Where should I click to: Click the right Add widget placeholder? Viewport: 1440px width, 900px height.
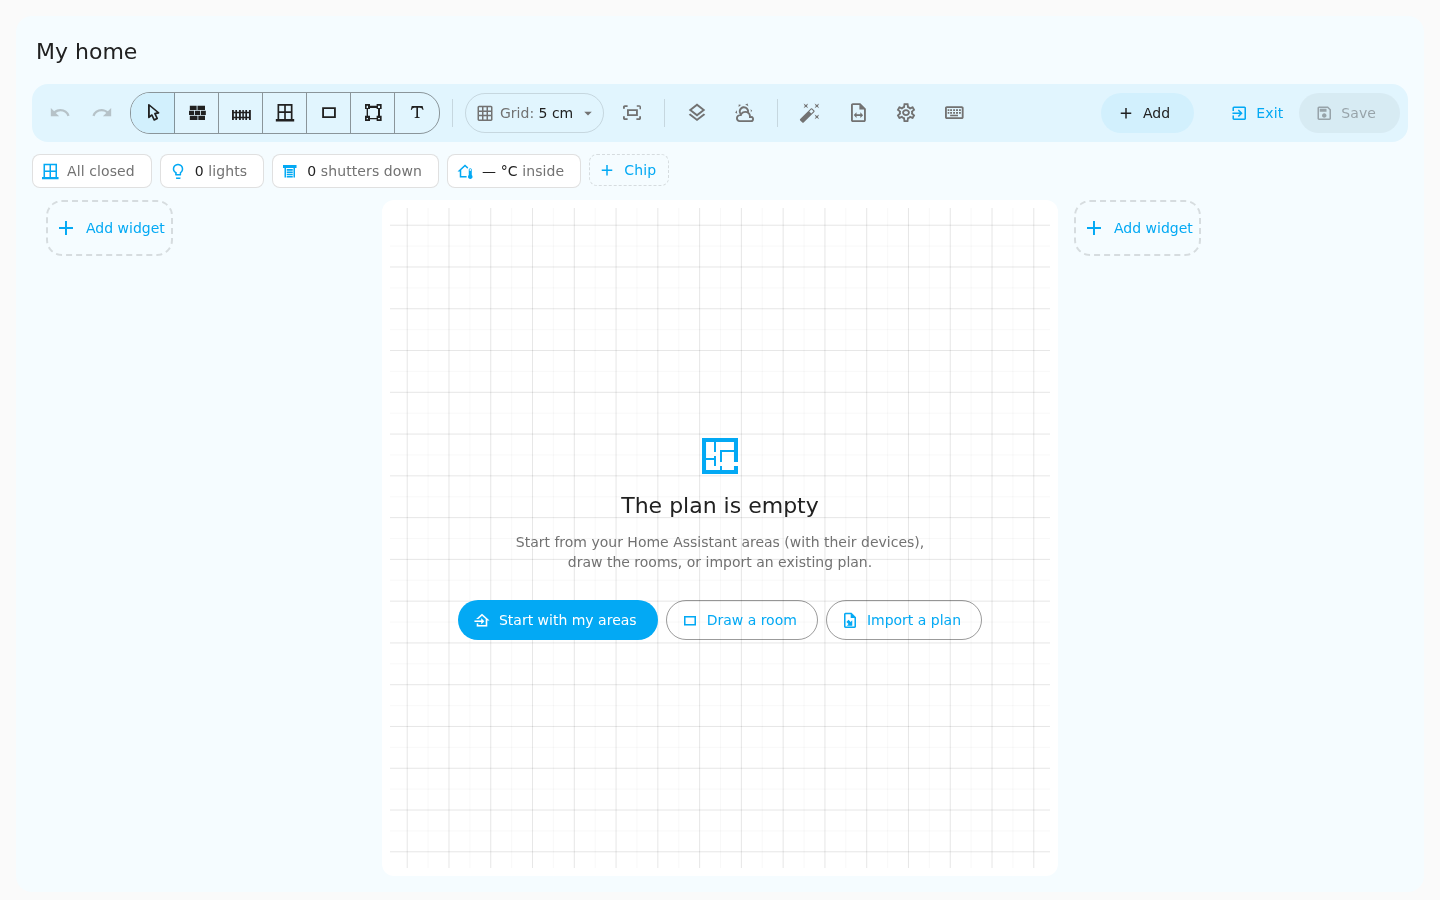pyautogui.click(x=1138, y=228)
